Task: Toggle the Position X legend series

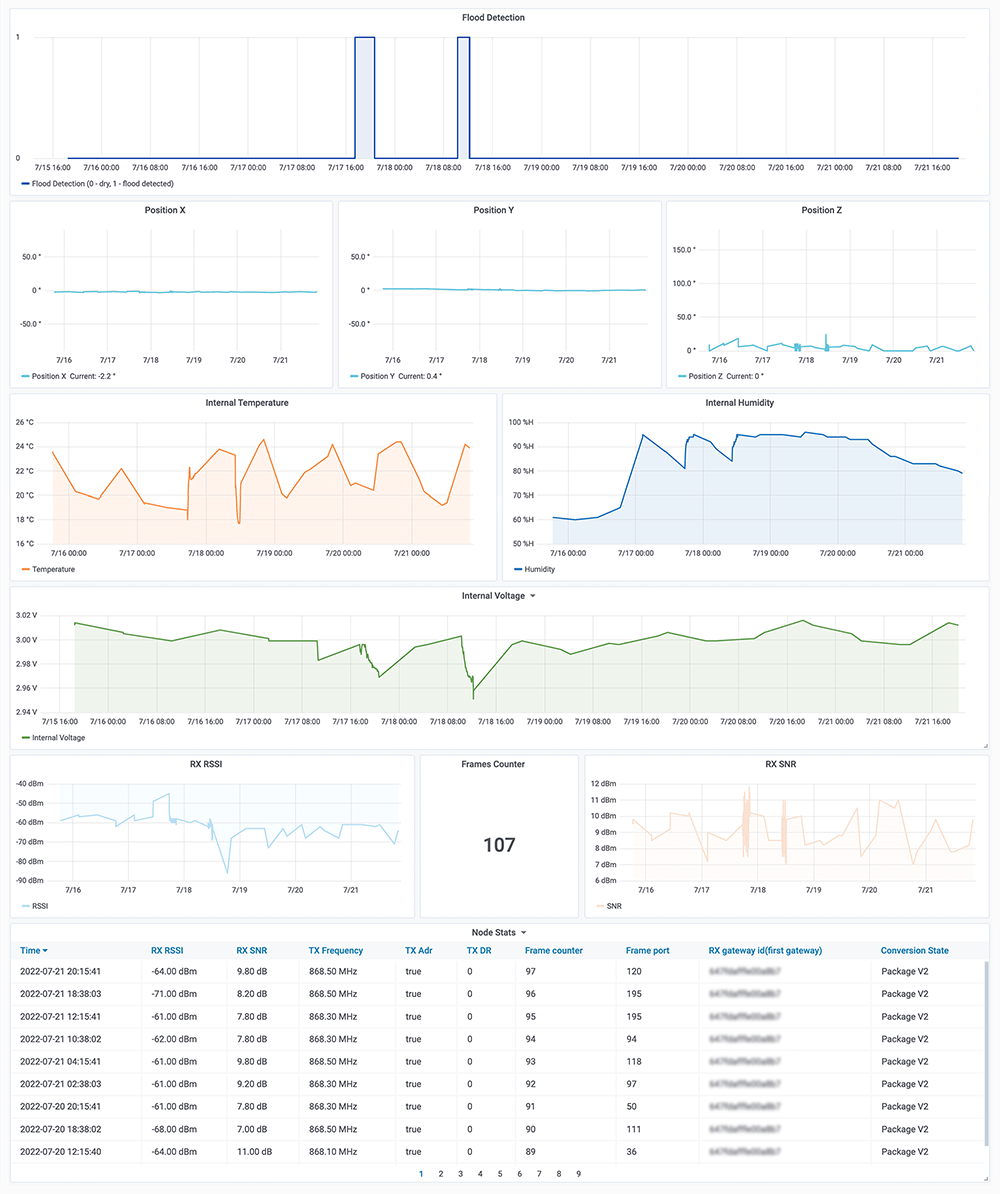Action: pos(49,376)
